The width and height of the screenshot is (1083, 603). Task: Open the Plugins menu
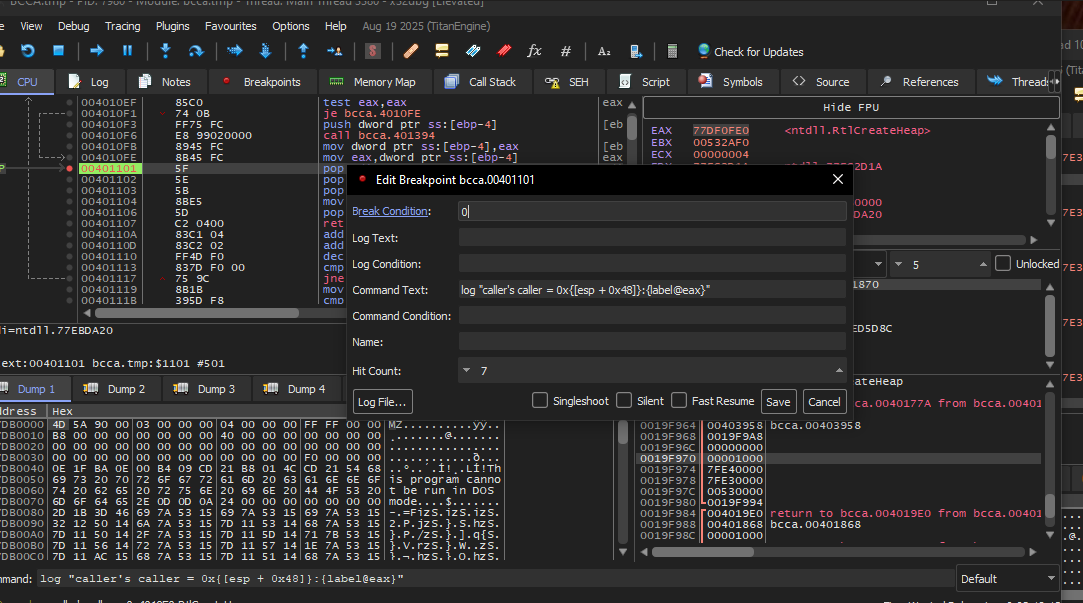click(x=173, y=26)
